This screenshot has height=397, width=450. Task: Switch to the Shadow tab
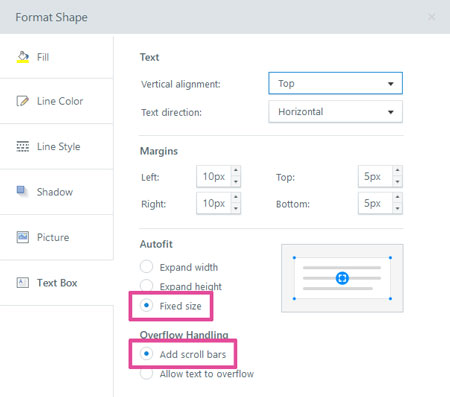56,192
